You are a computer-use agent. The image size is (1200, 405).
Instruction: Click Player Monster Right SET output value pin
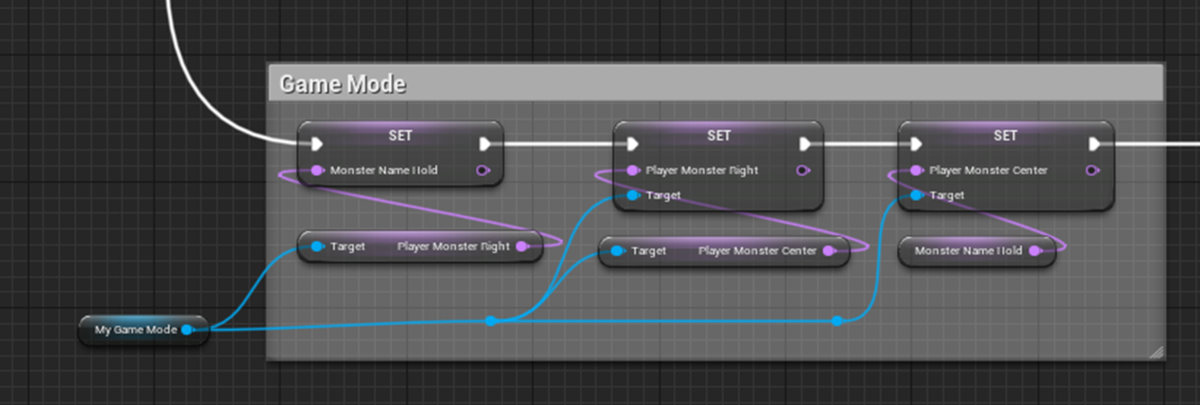tap(803, 170)
